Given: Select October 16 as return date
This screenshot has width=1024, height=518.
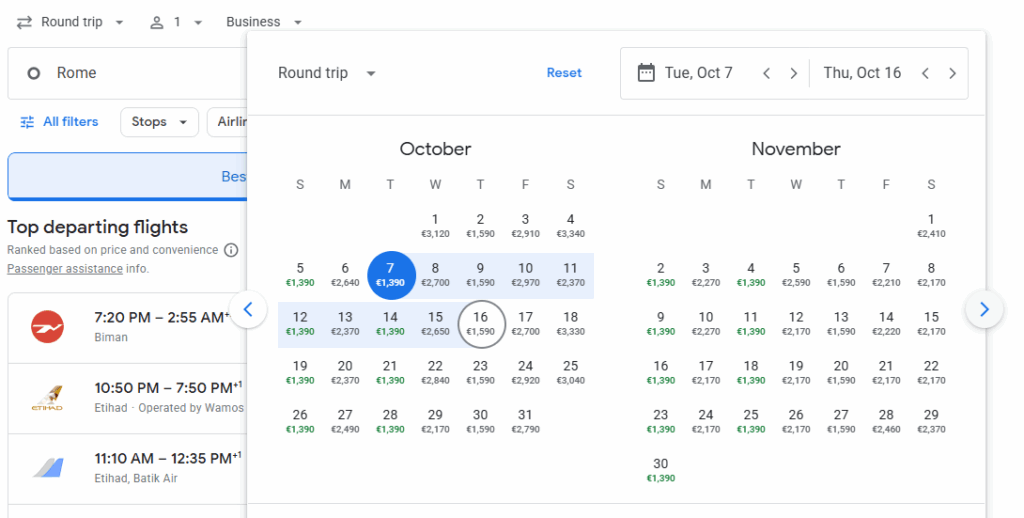Looking at the screenshot, I should [480, 323].
